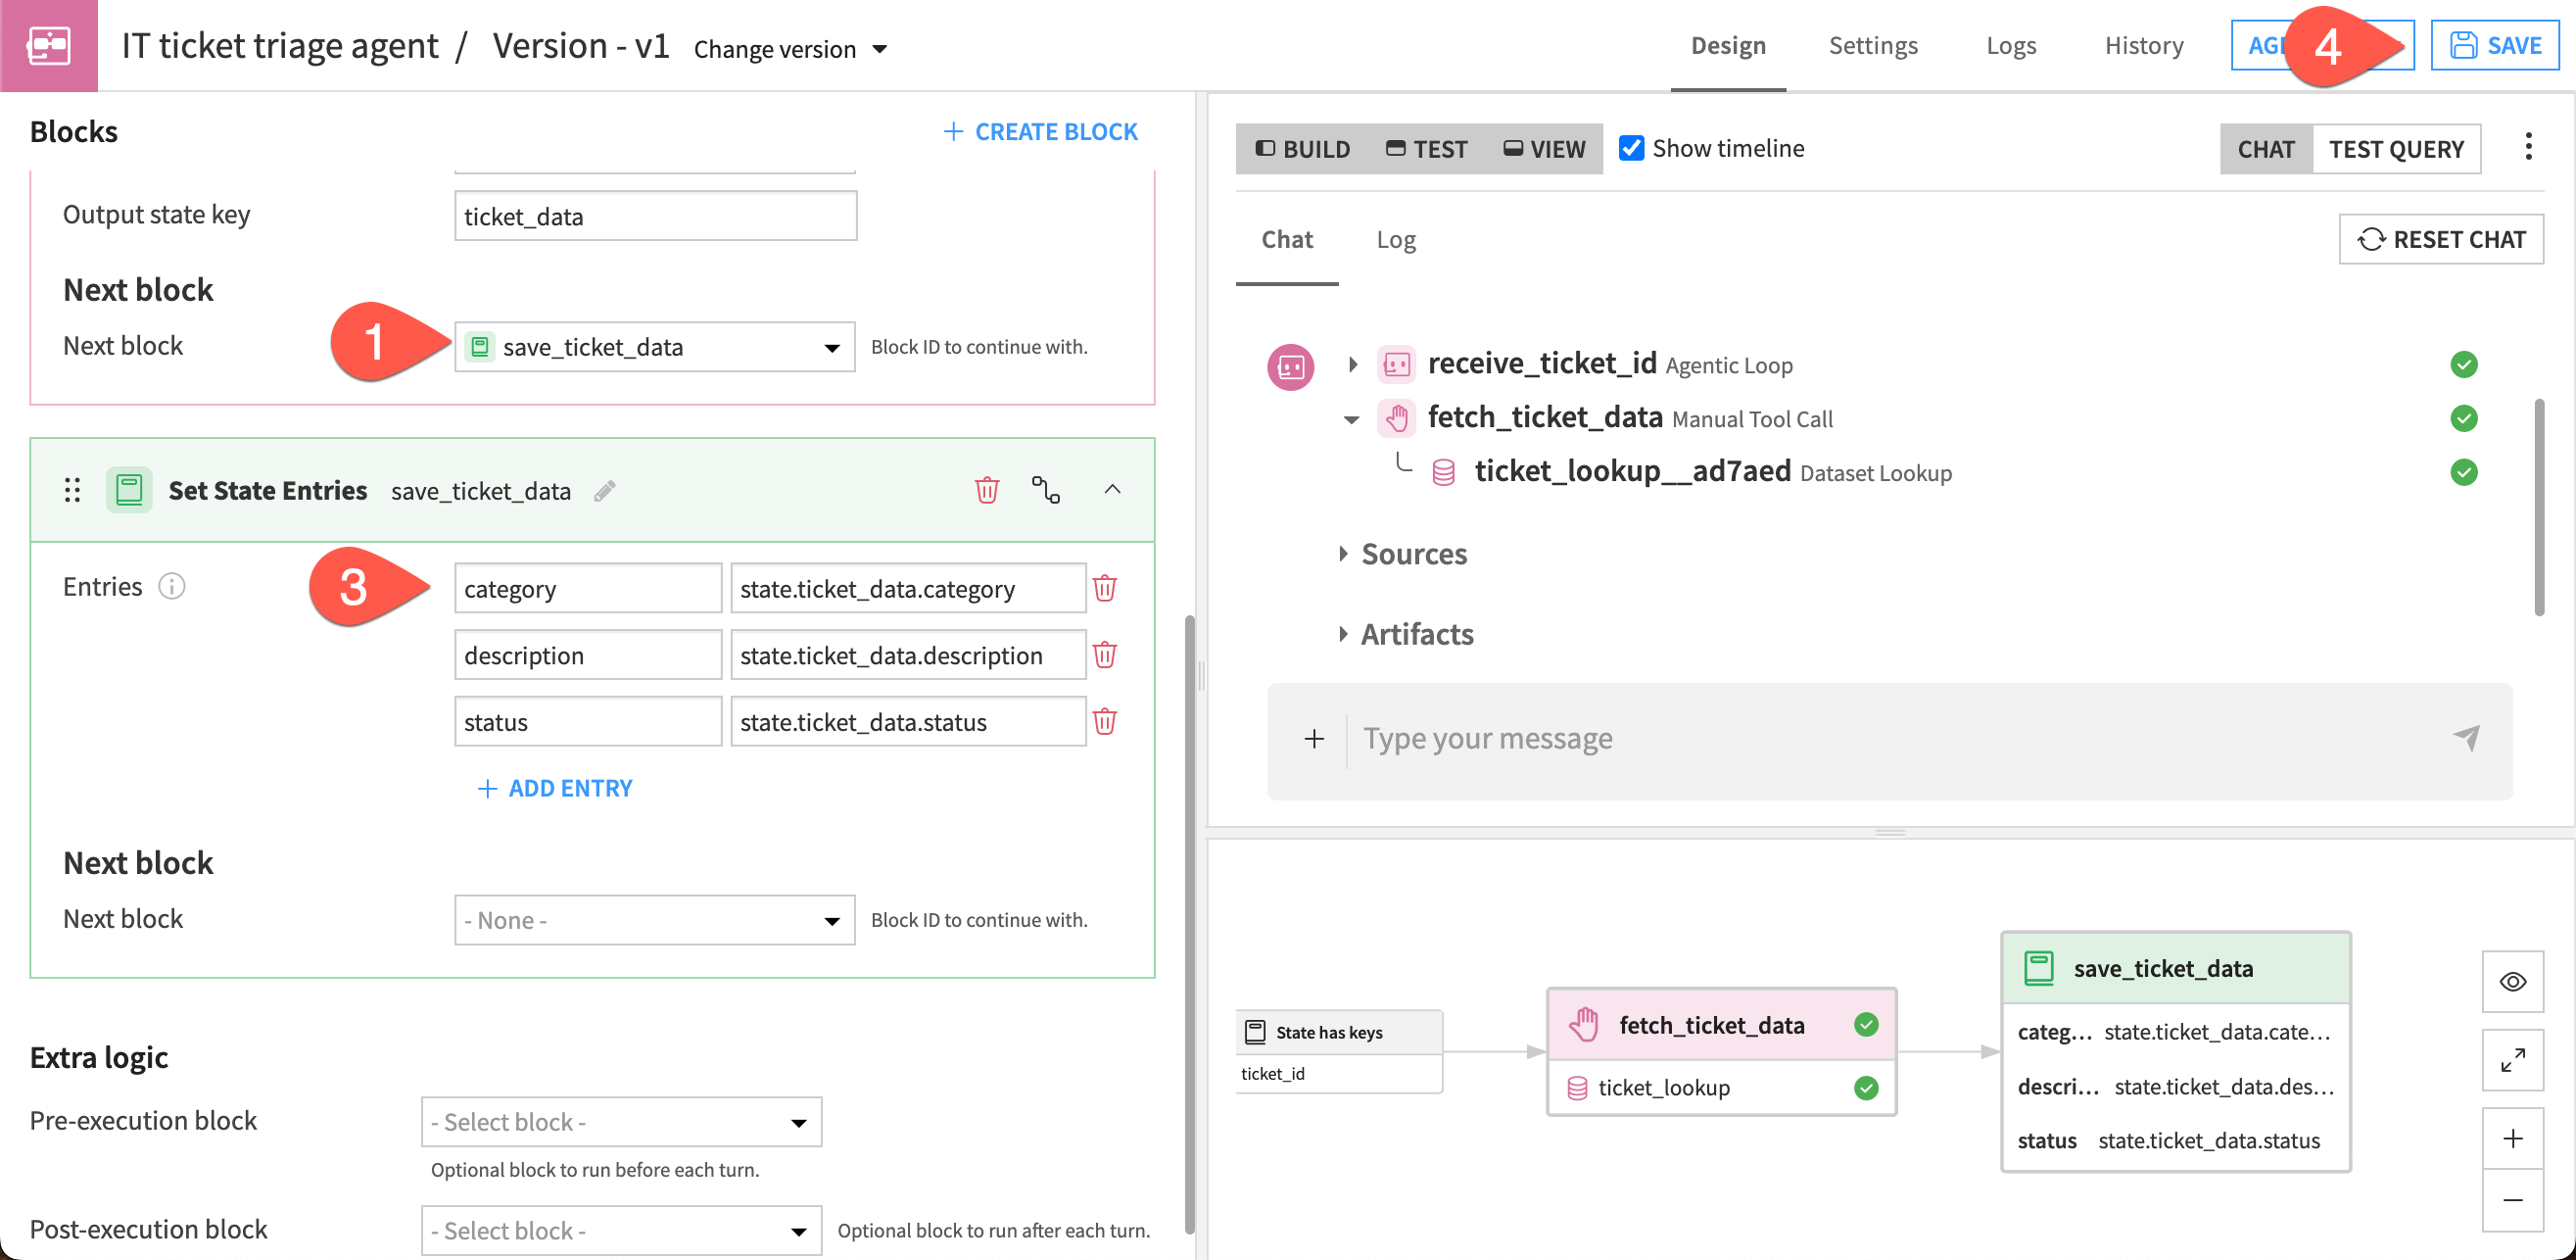Delete the save_ticket_data block with trash icon
This screenshot has width=2576, height=1260.
(x=986, y=490)
